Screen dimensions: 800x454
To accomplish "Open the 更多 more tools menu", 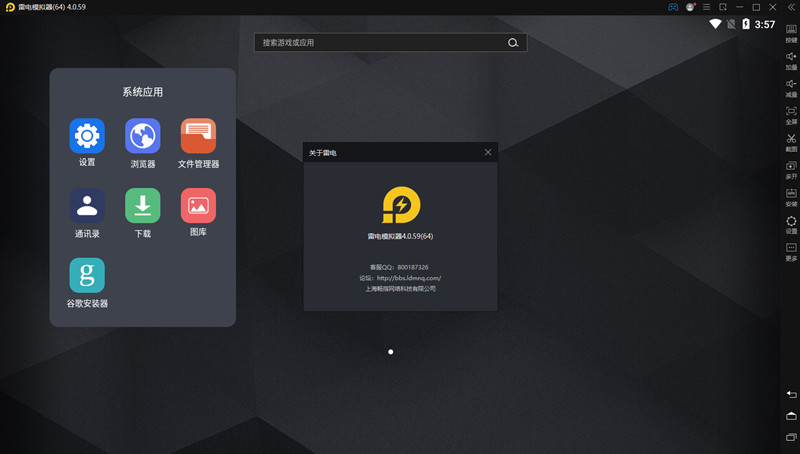I will [x=791, y=252].
